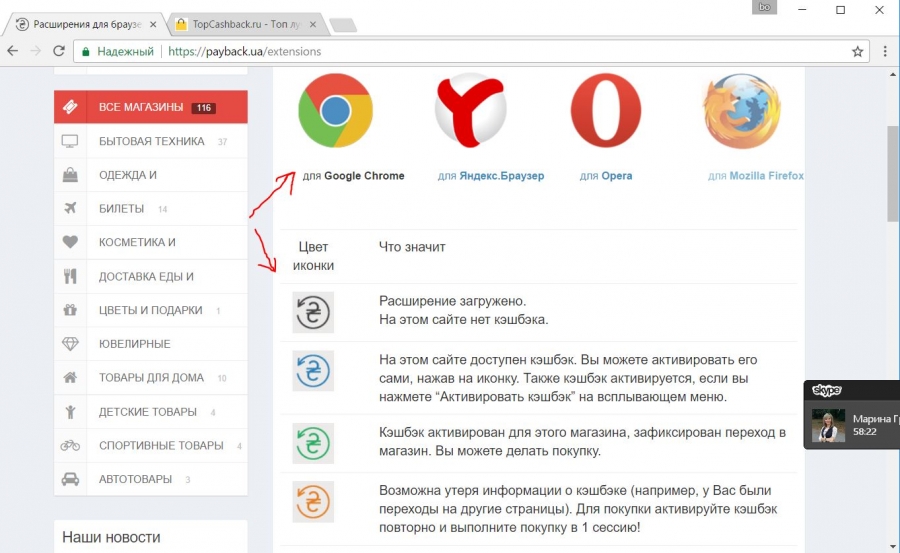
Task: Open the 'для Opera' extension link
Action: click(606, 176)
